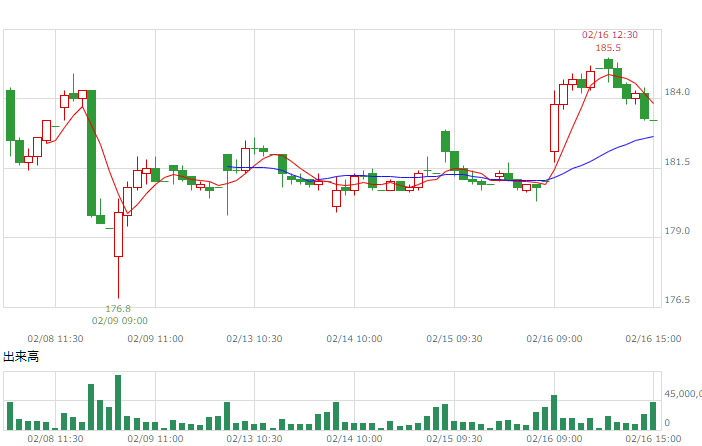702x446 pixels.
Task: Click 02/09 11:00 label under the price chart
Action: [x=155, y=339]
